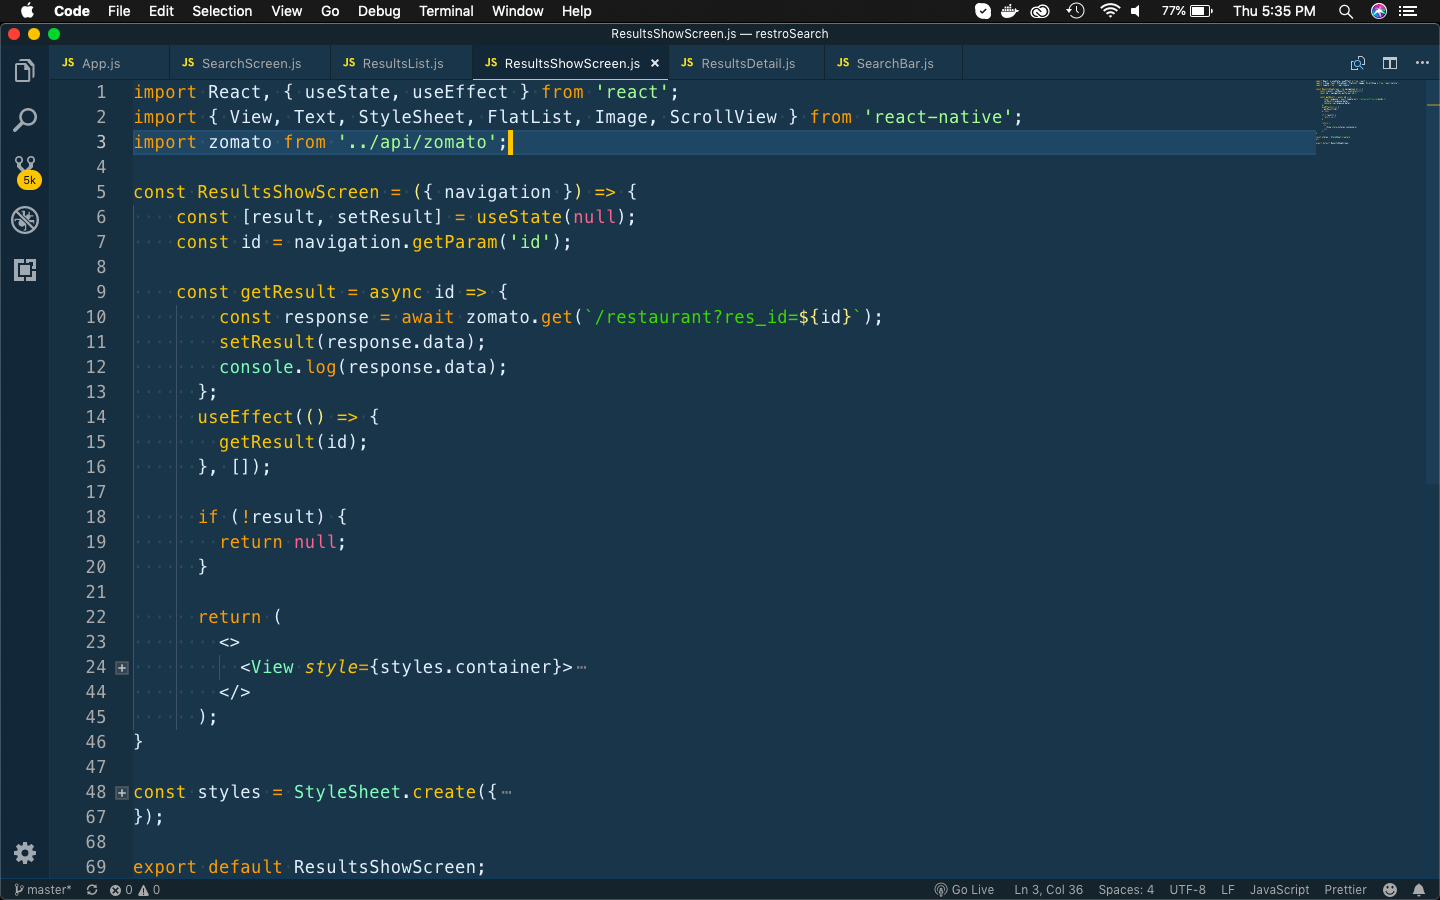Click the master branch indicator

[x=43, y=890]
